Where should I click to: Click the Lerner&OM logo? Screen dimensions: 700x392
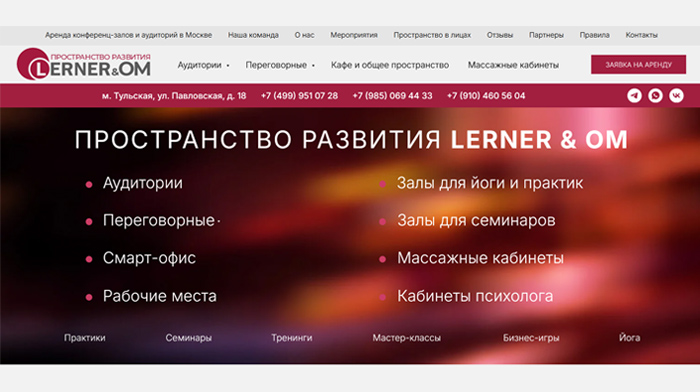(84, 64)
